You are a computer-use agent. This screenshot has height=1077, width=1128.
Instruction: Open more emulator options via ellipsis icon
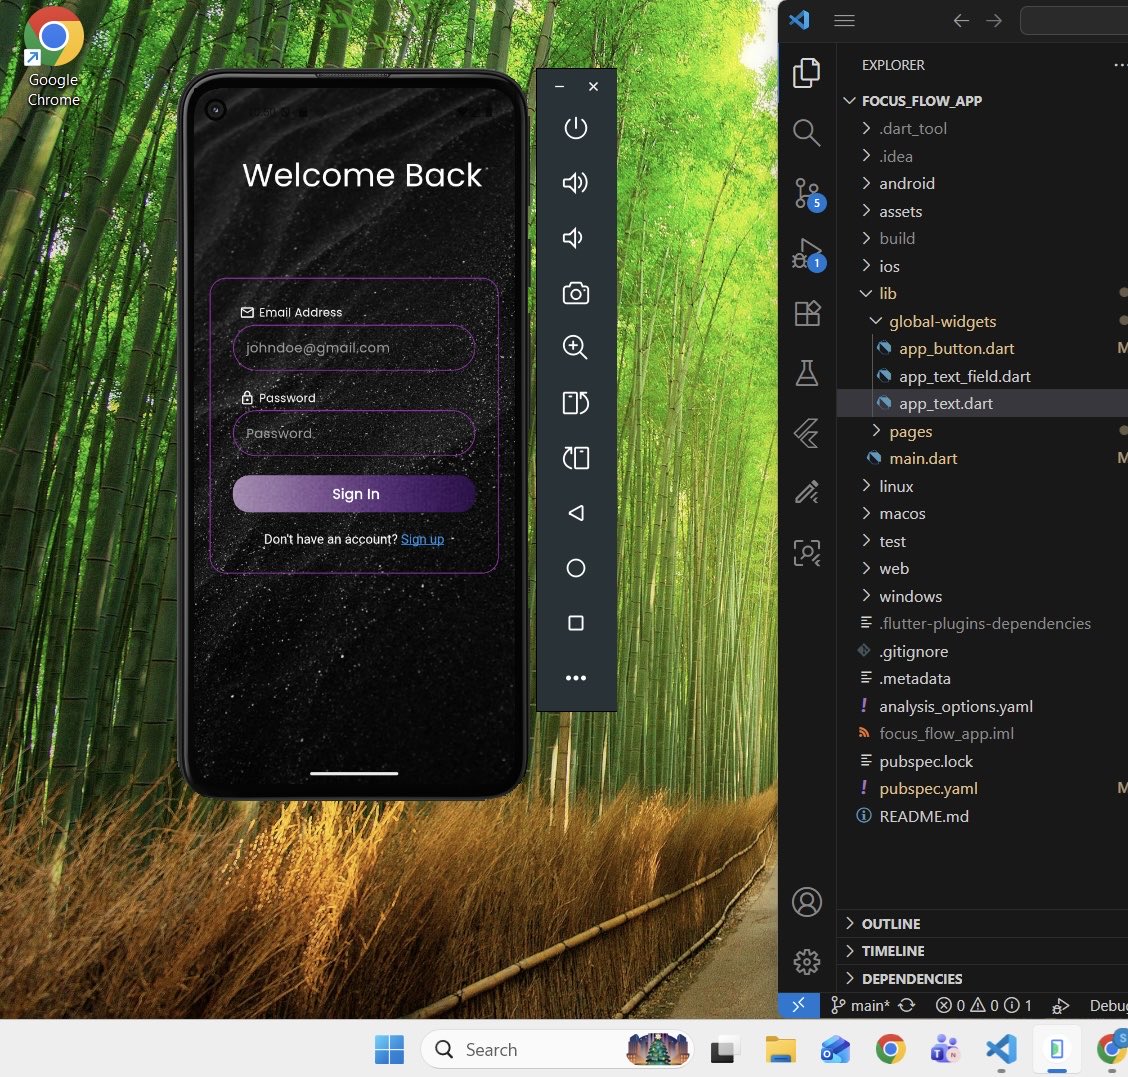click(x=575, y=678)
